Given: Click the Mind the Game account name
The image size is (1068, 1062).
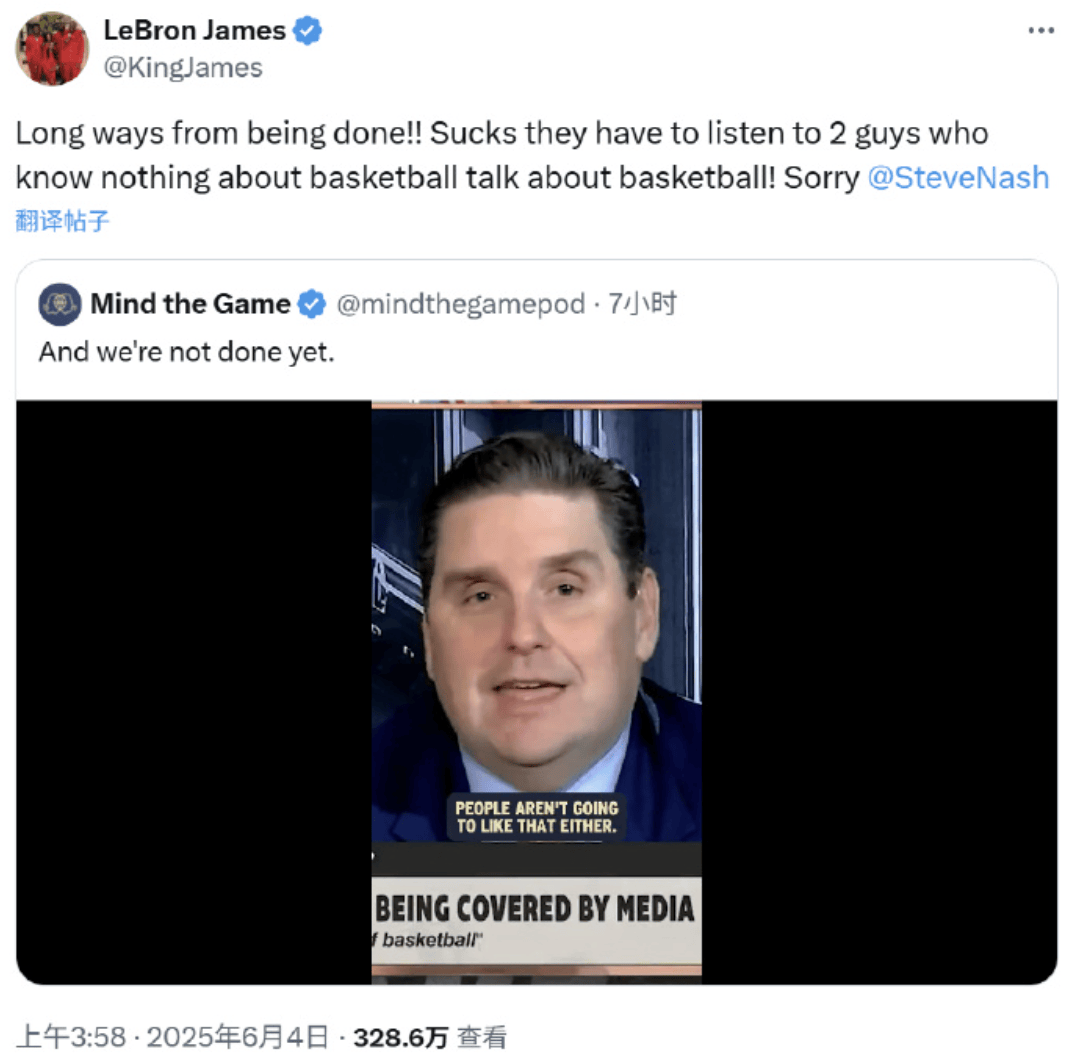Looking at the screenshot, I should coord(191,304).
